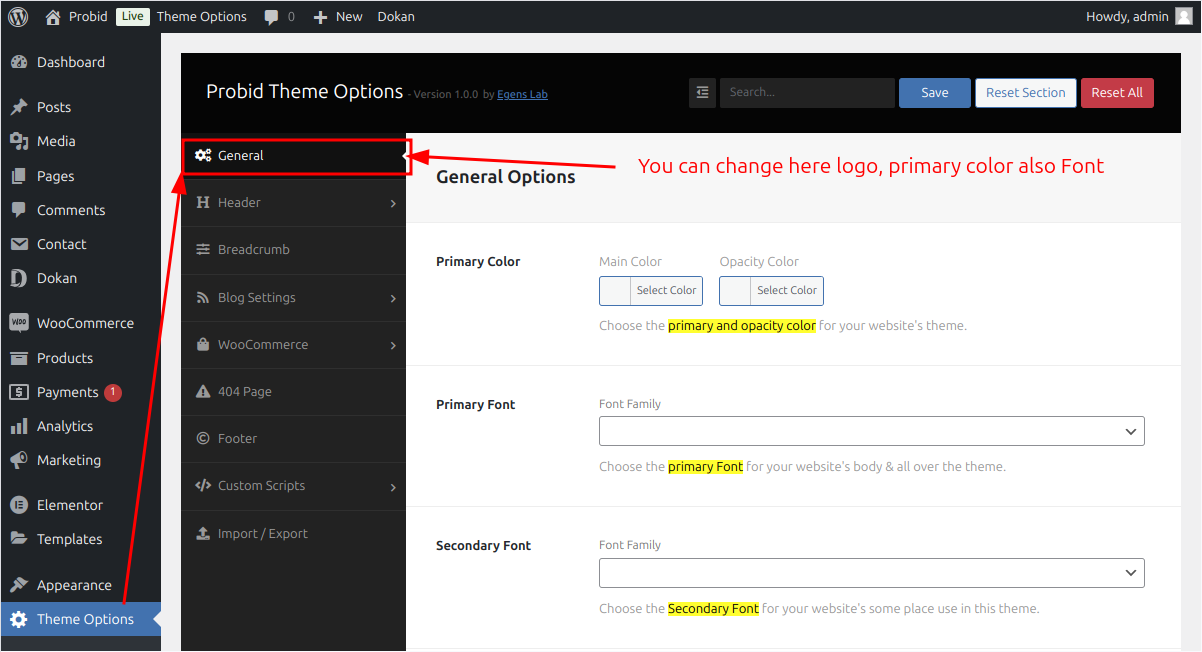
Task: Open the 404 Page options tab
Action: 294,392
